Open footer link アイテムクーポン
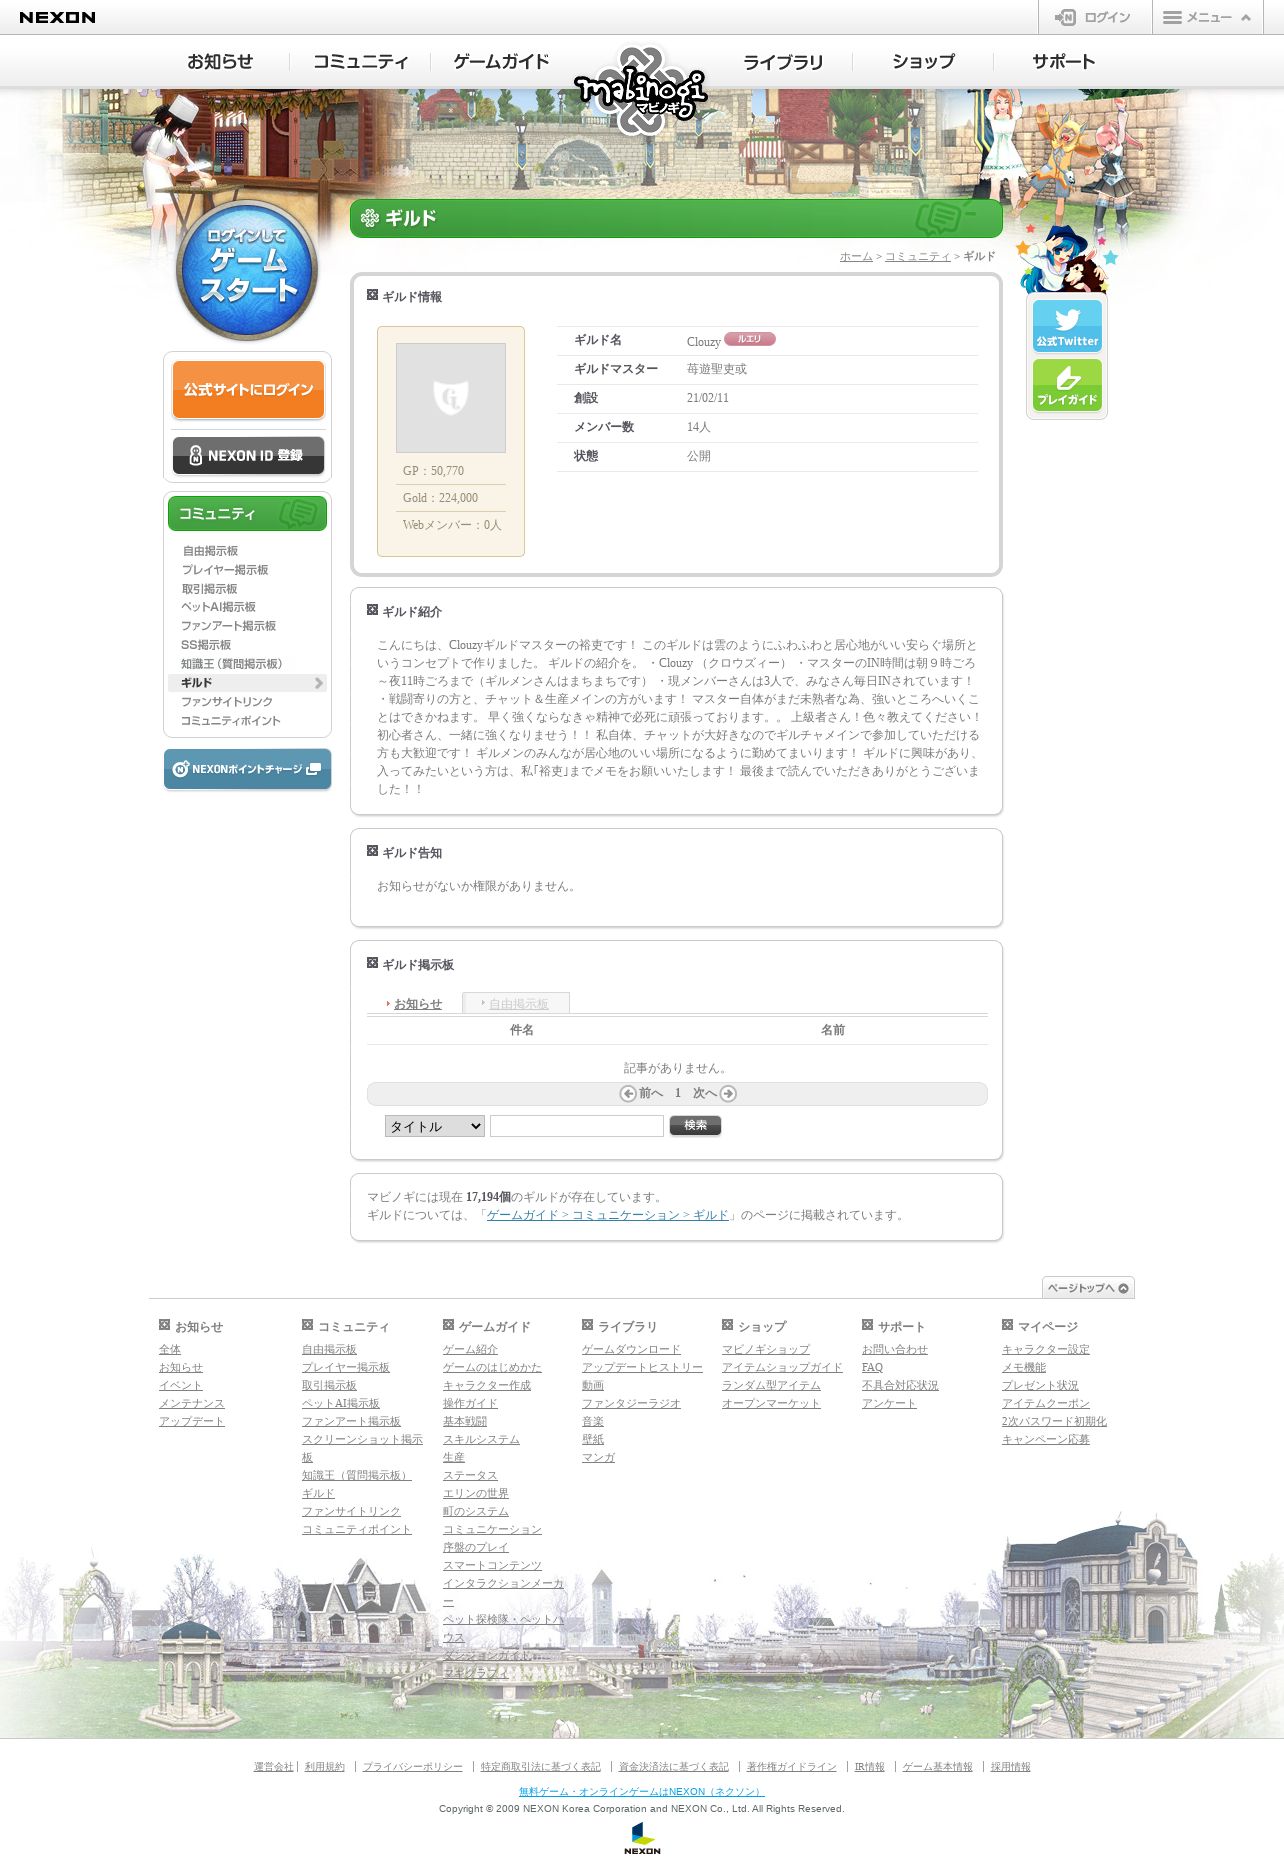This screenshot has width=1284, height=1874. 1046,1403
